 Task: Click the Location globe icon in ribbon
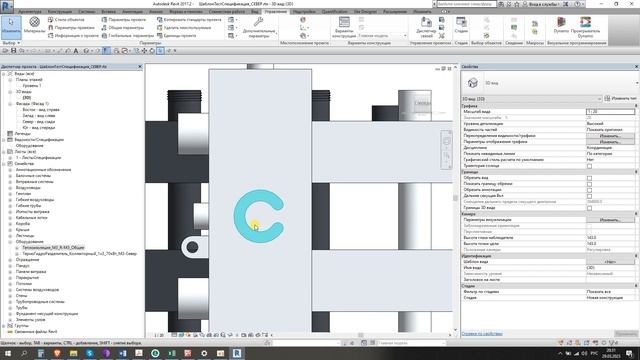click(302, 20)
